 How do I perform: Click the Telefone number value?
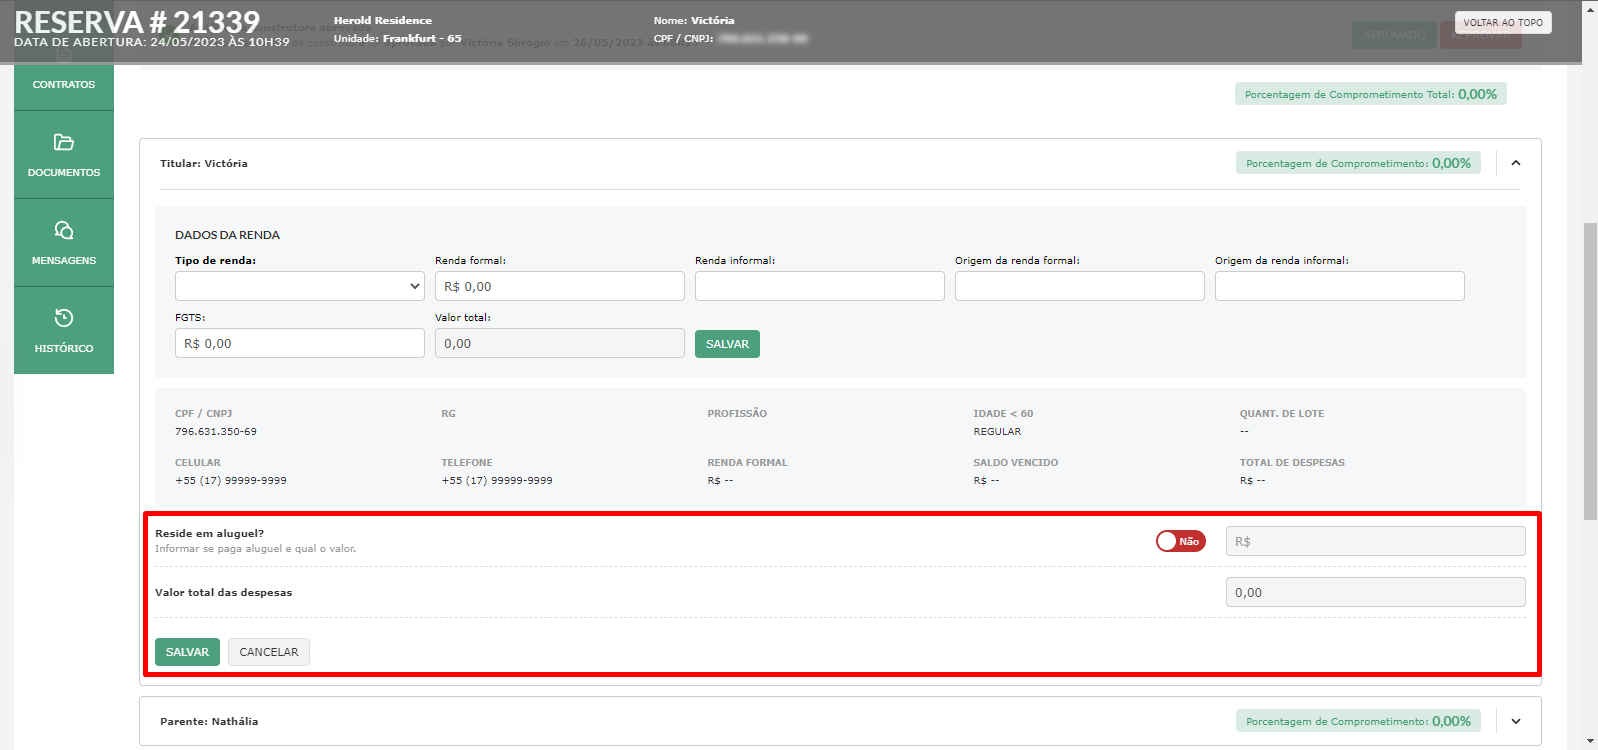(x=497, y=481)
